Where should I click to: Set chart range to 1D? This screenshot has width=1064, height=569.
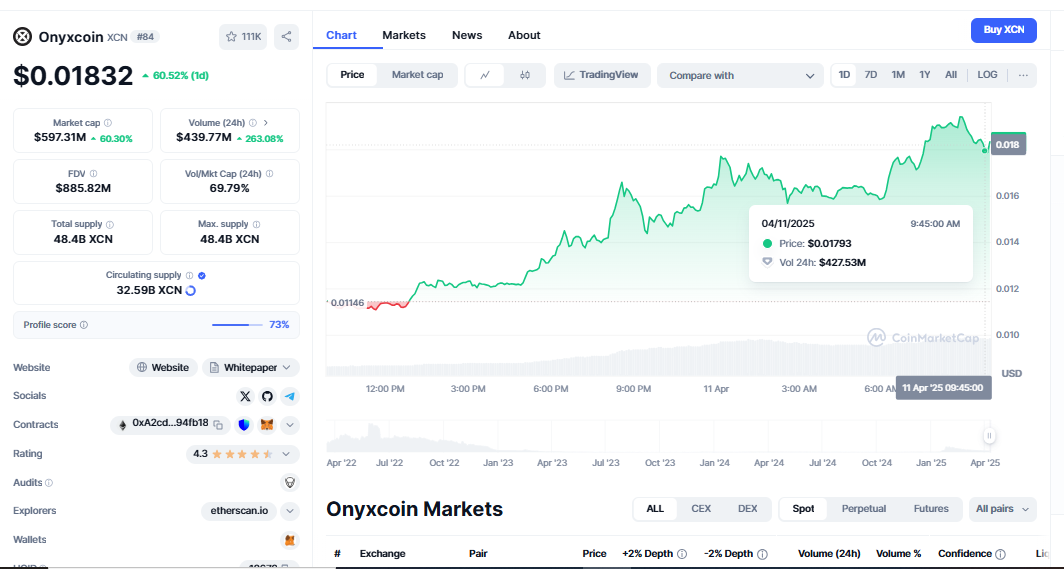[844, 75]
